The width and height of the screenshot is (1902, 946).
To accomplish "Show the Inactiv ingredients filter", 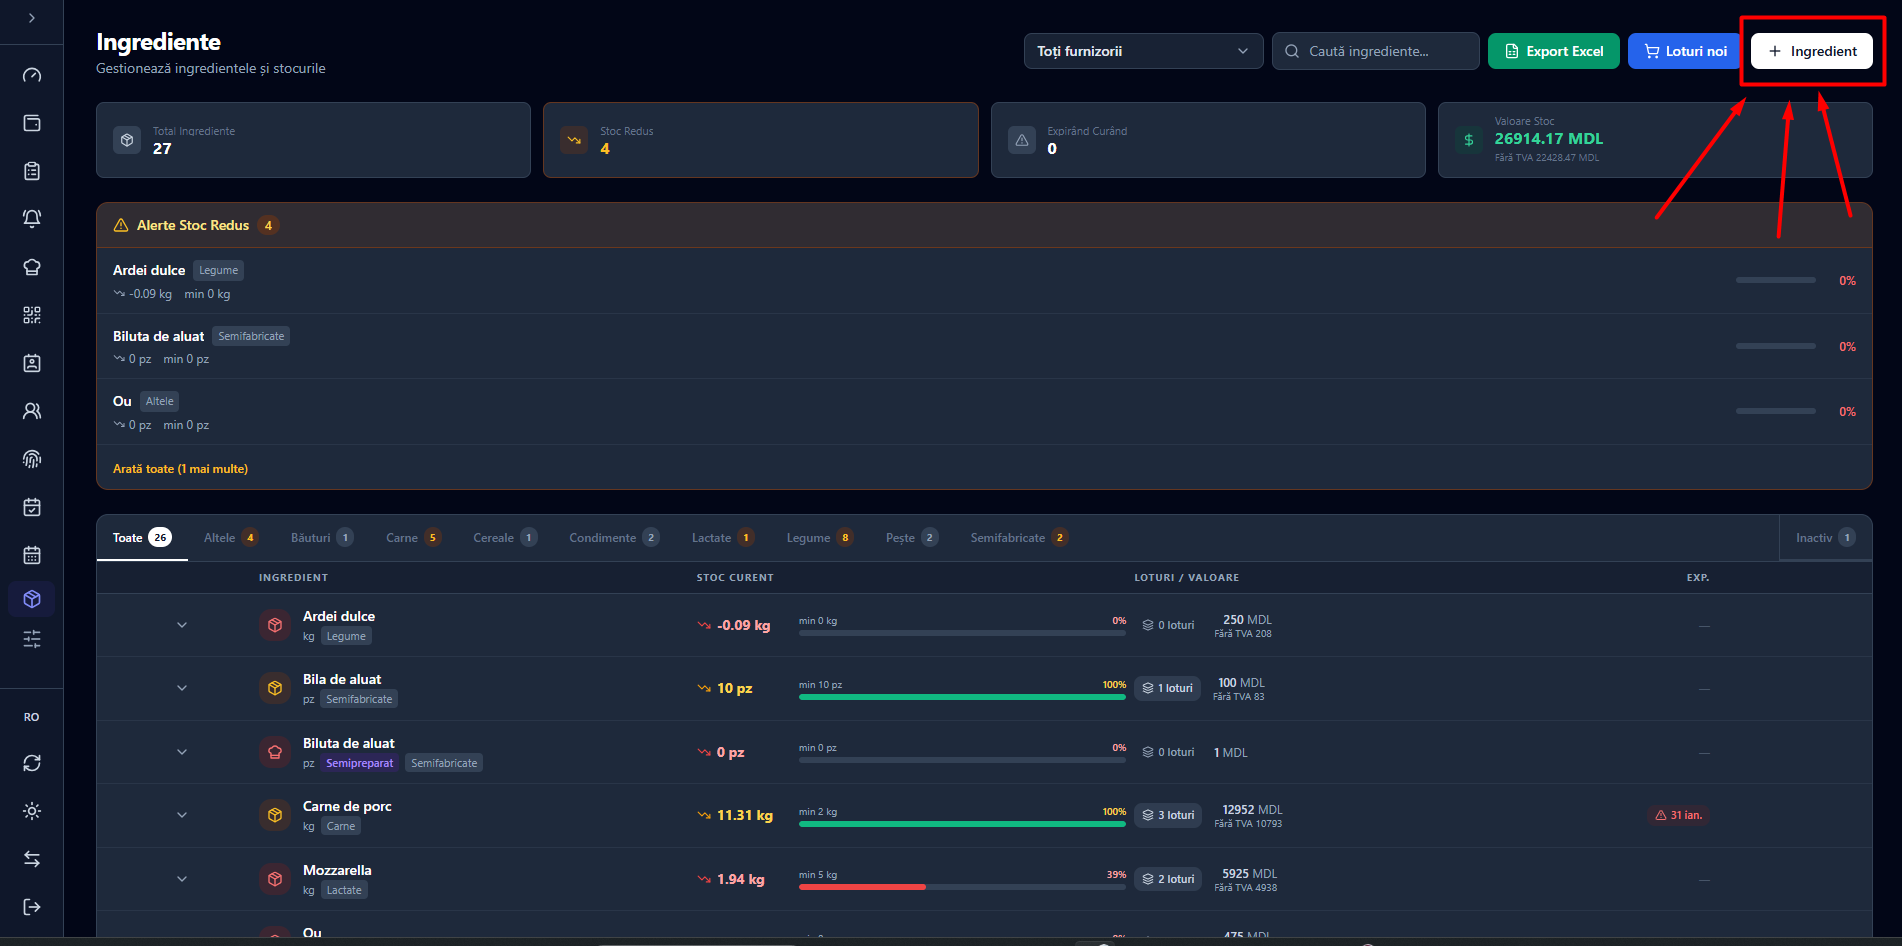I will pos(1825,538).
